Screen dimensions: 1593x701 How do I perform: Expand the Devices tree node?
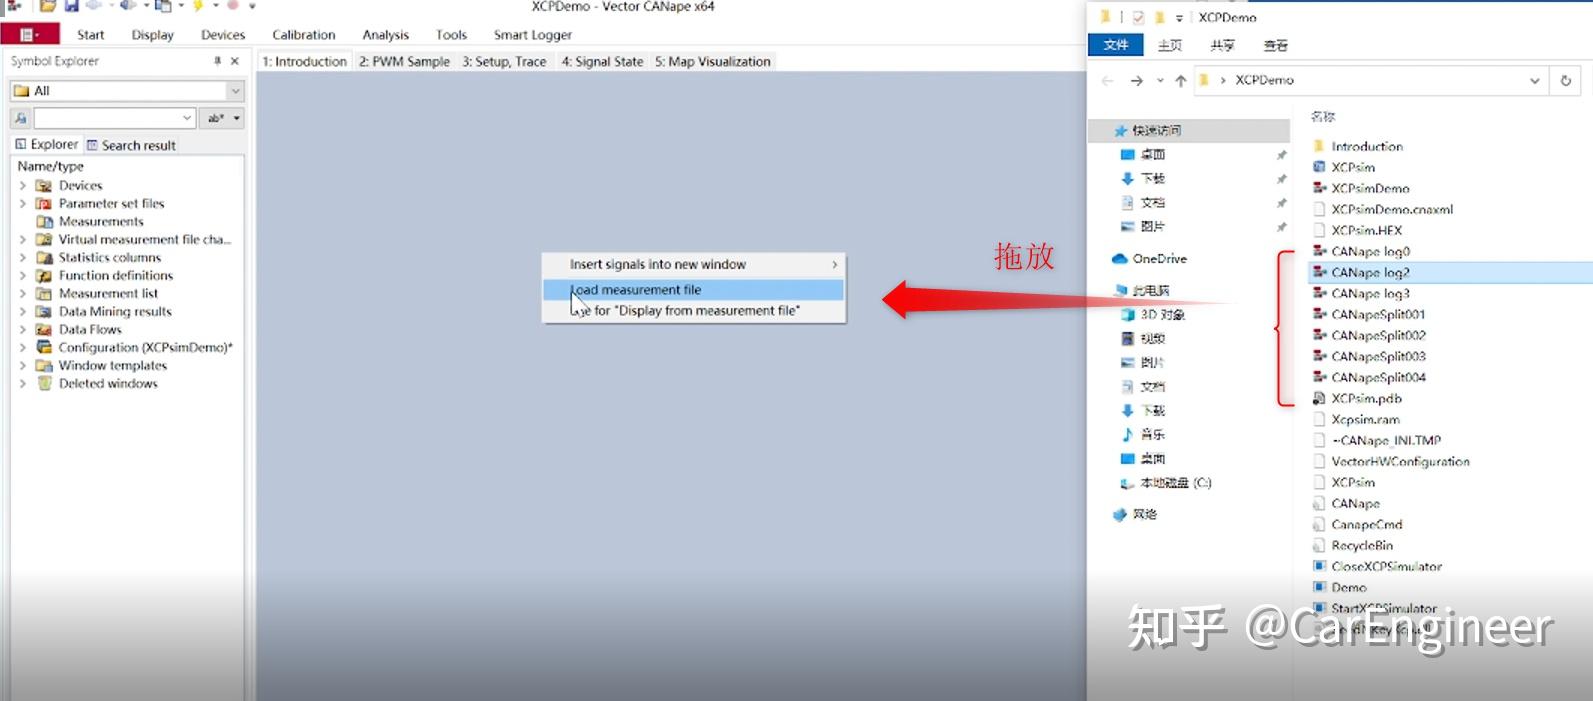point(23,185)
